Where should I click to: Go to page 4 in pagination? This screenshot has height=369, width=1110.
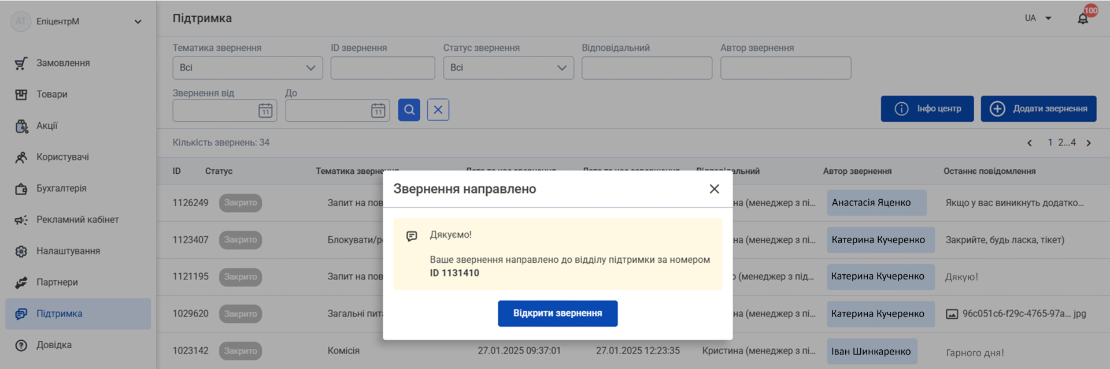(1074, 143)
